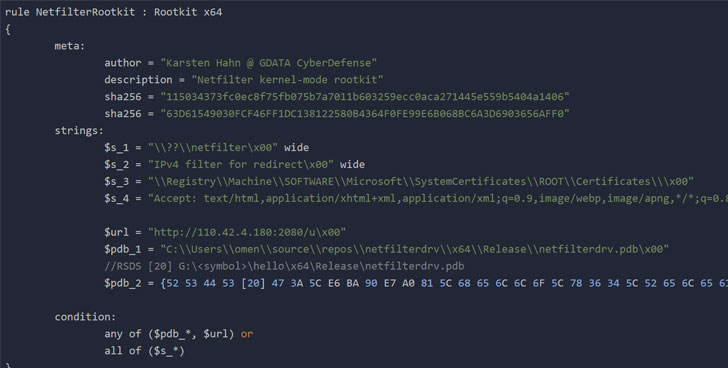Click the description string value

287,80
